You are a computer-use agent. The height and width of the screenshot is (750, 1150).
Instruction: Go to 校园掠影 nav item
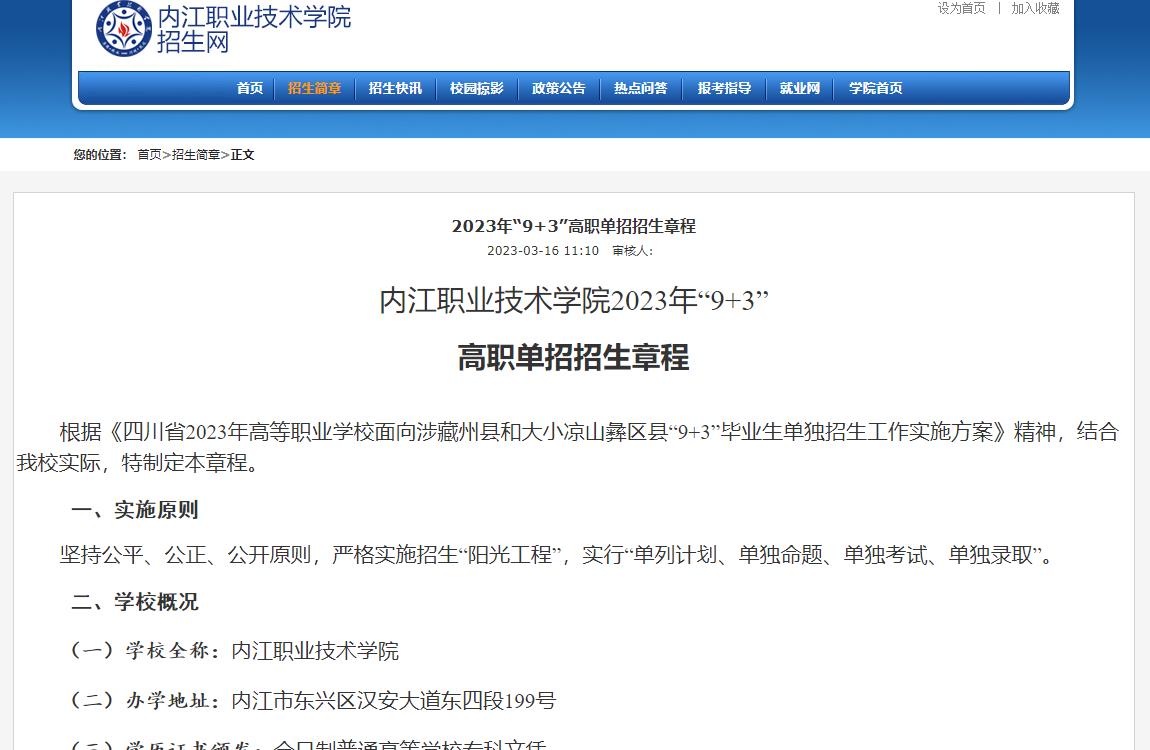(477, 88)
